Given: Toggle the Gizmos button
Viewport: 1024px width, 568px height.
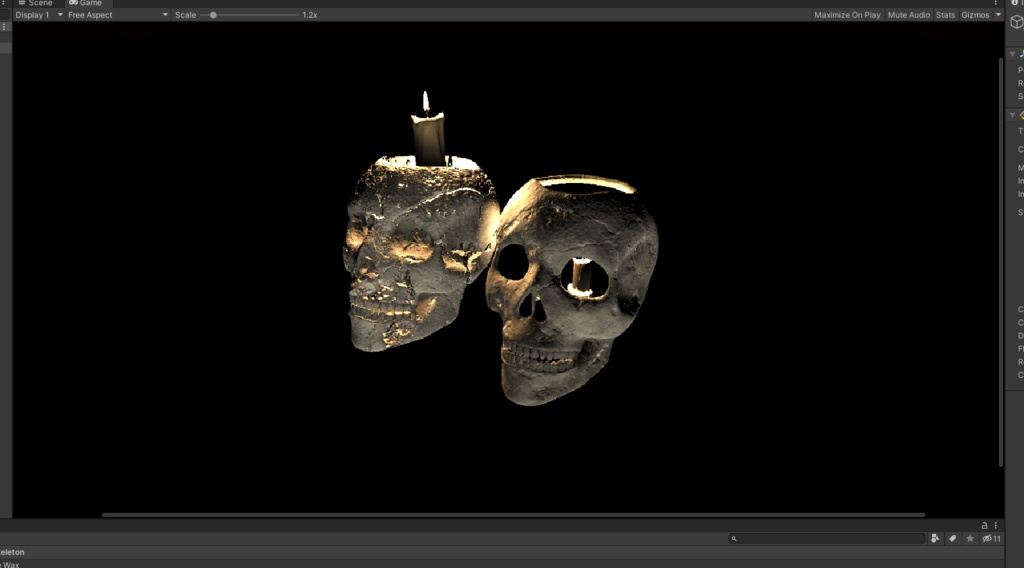Looking at the screenshot, I should pos(975,15).
